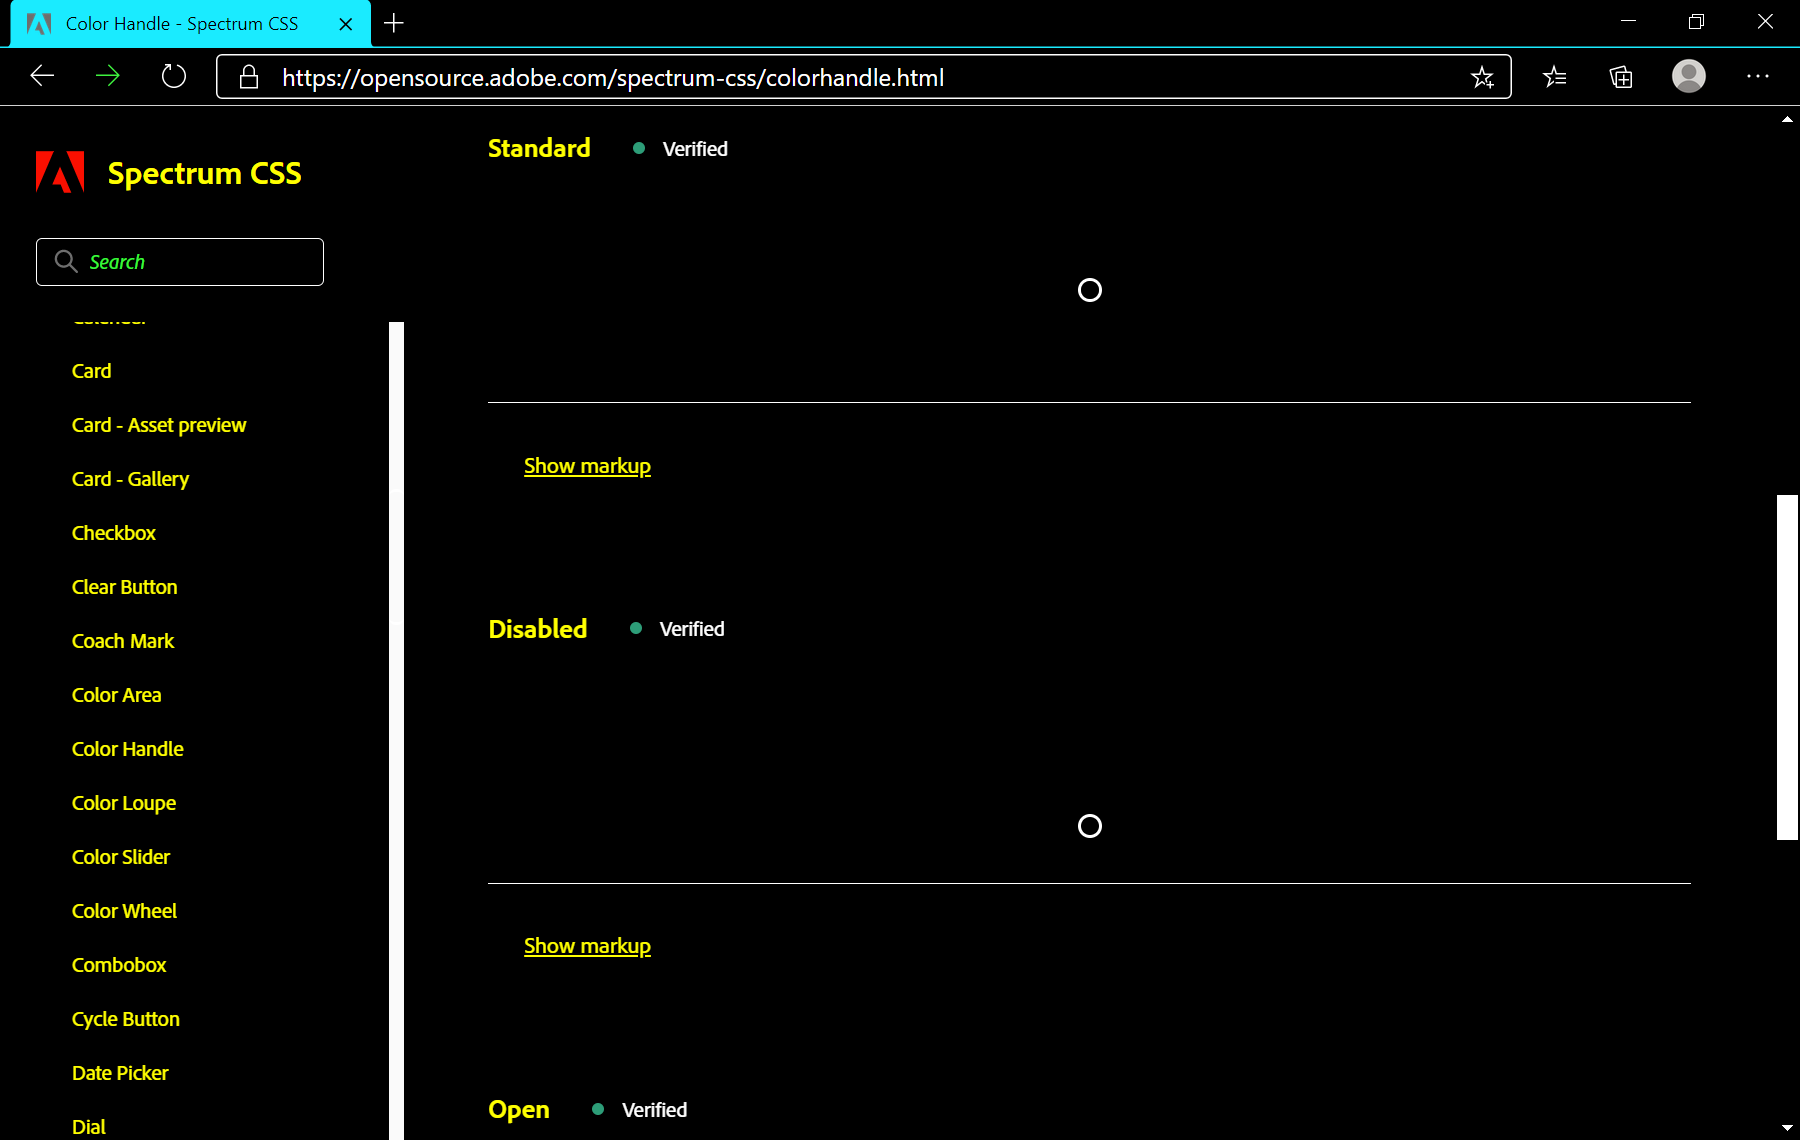This screenshot has width=1800, height=1140.
Task: Select the Standard color handle circle
Action: click(1089, 290)
